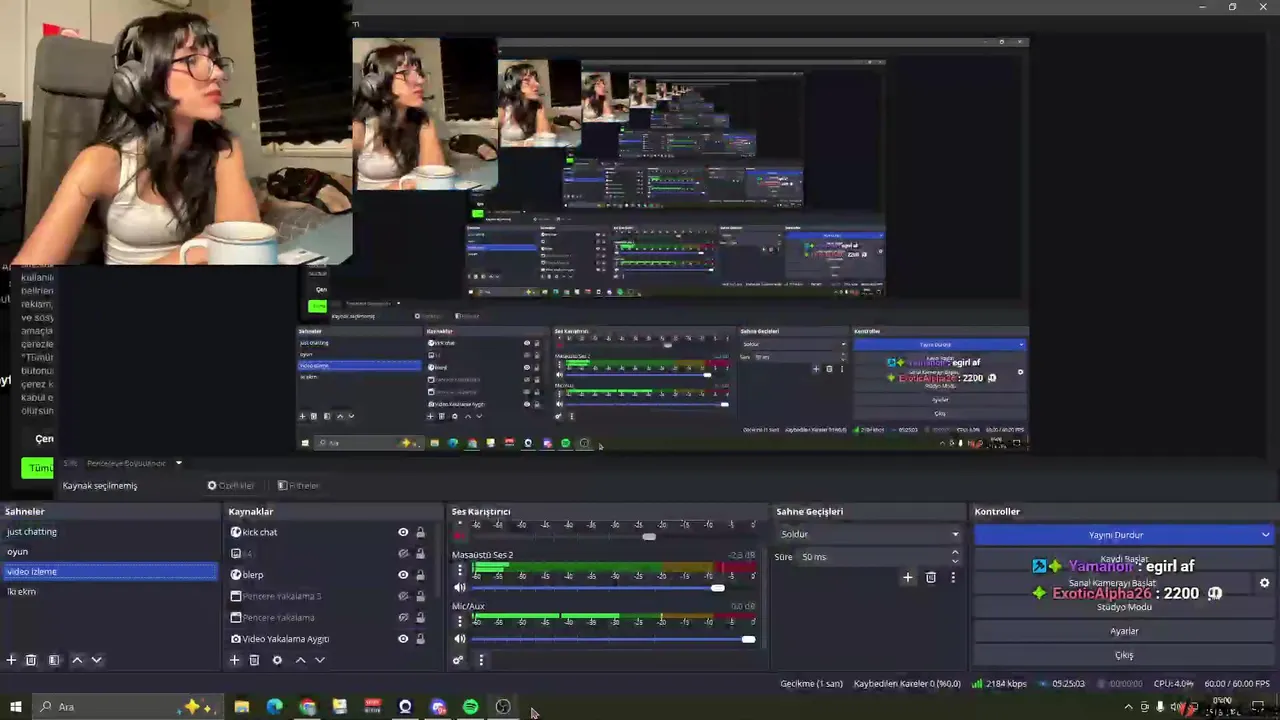Open advanced audio properties gears icon
Image resolution: width=1280 pixels, height=720 pixels.
click(x=458, y=660)
